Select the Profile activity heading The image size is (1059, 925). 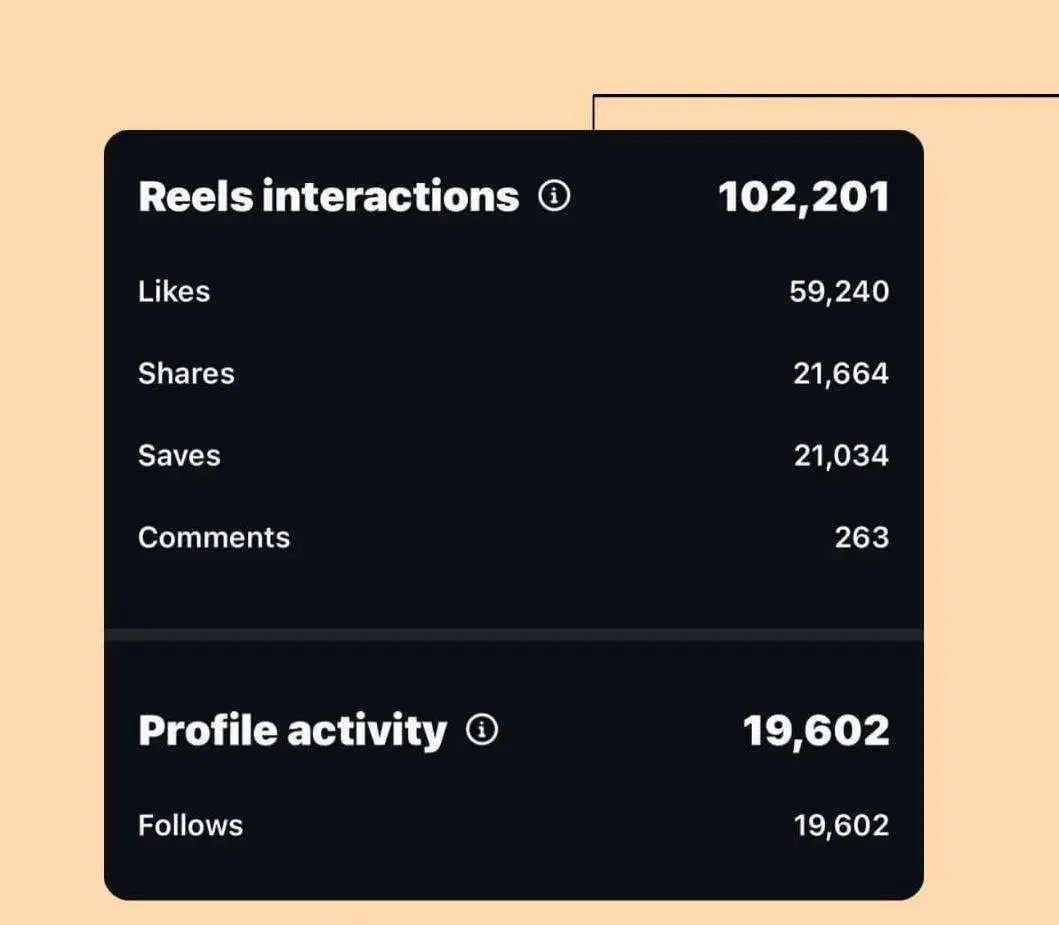pyautogui.click(x=292, y=731)
